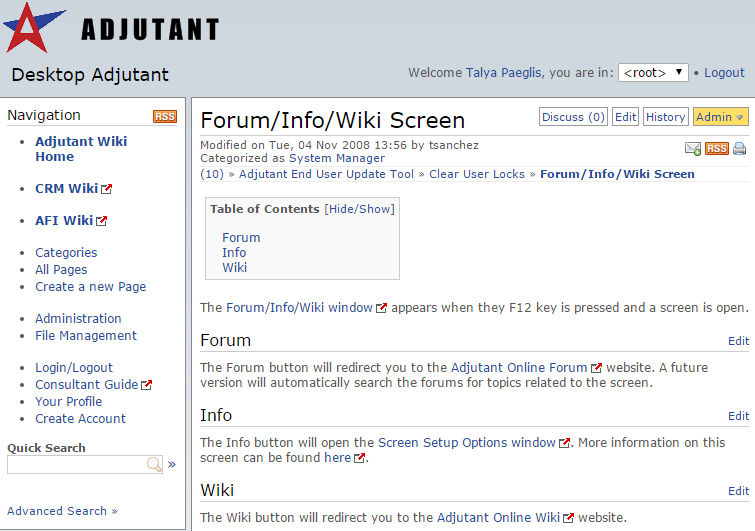This screenshot has width=755, height=531.
Task: Click external-link icon after Consultant Guide
Action: [146, 385]
